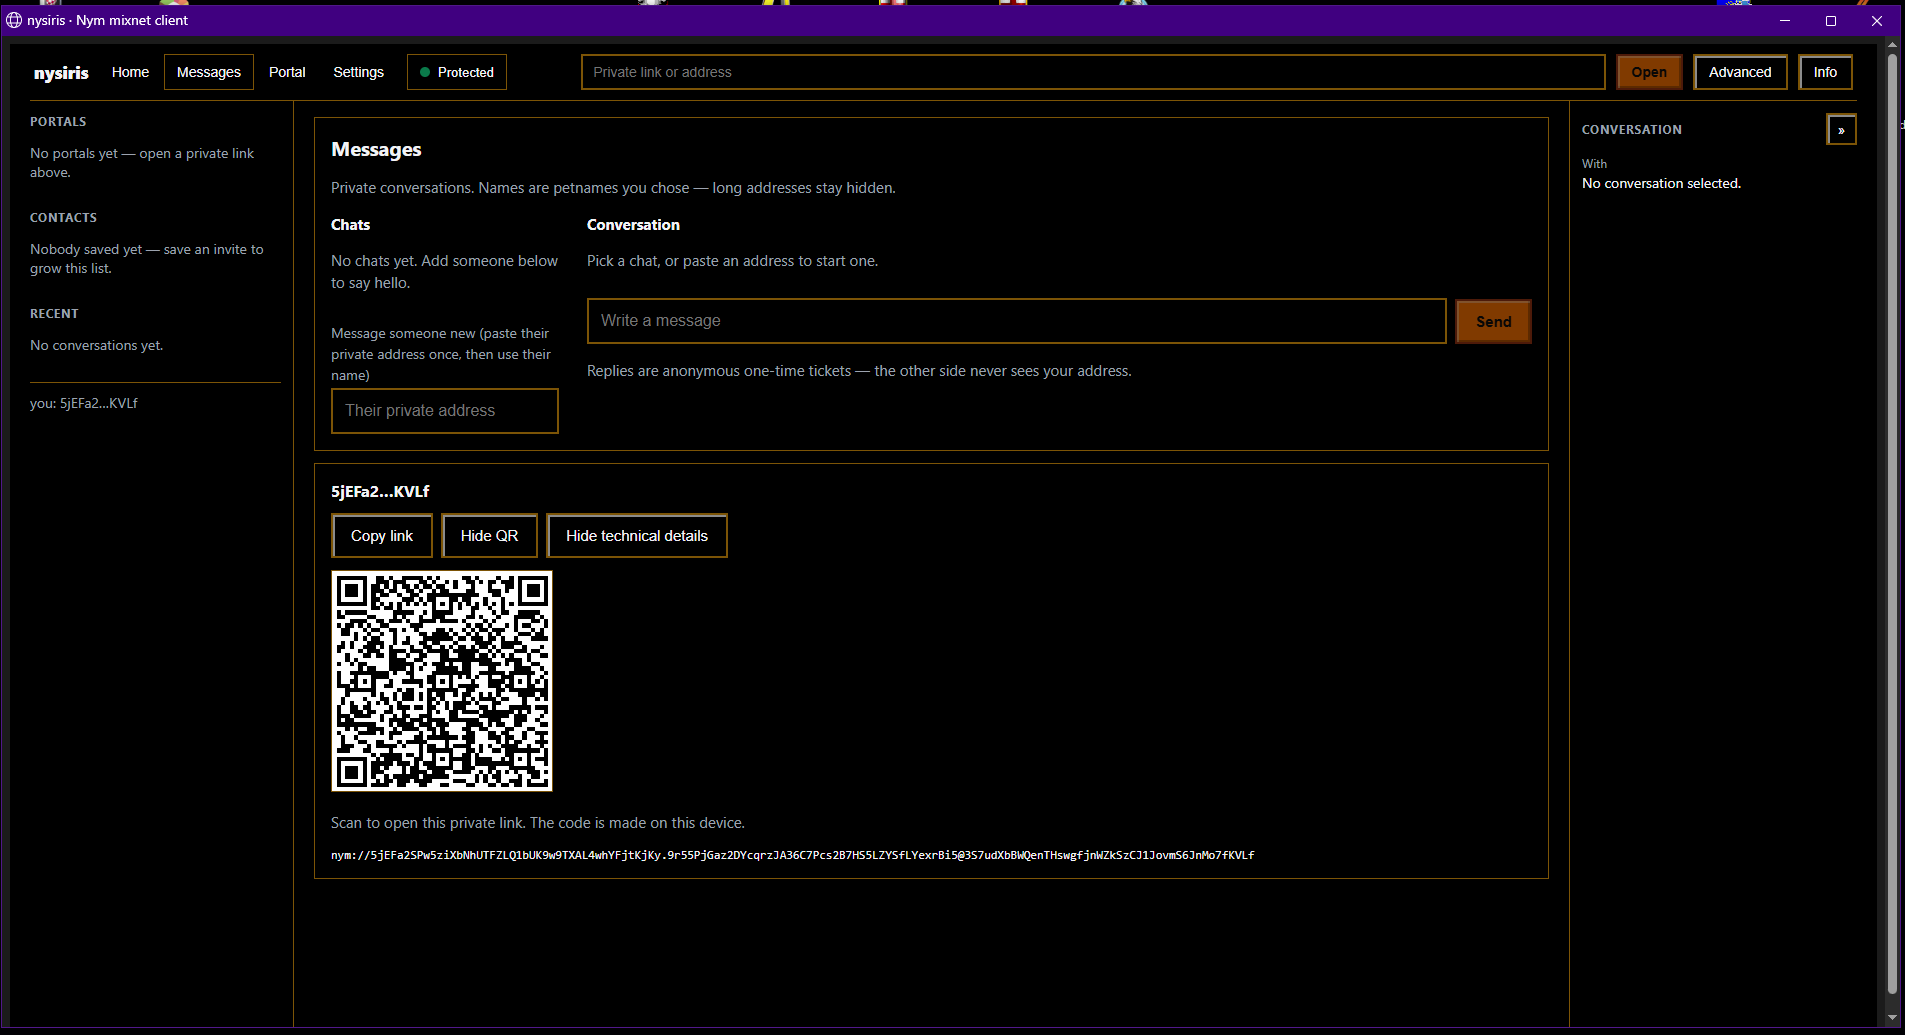The height and width of the screenshot is (1035, 1905).
Task: Click the PORTALS sidebar heading
Action: point(58,122)
